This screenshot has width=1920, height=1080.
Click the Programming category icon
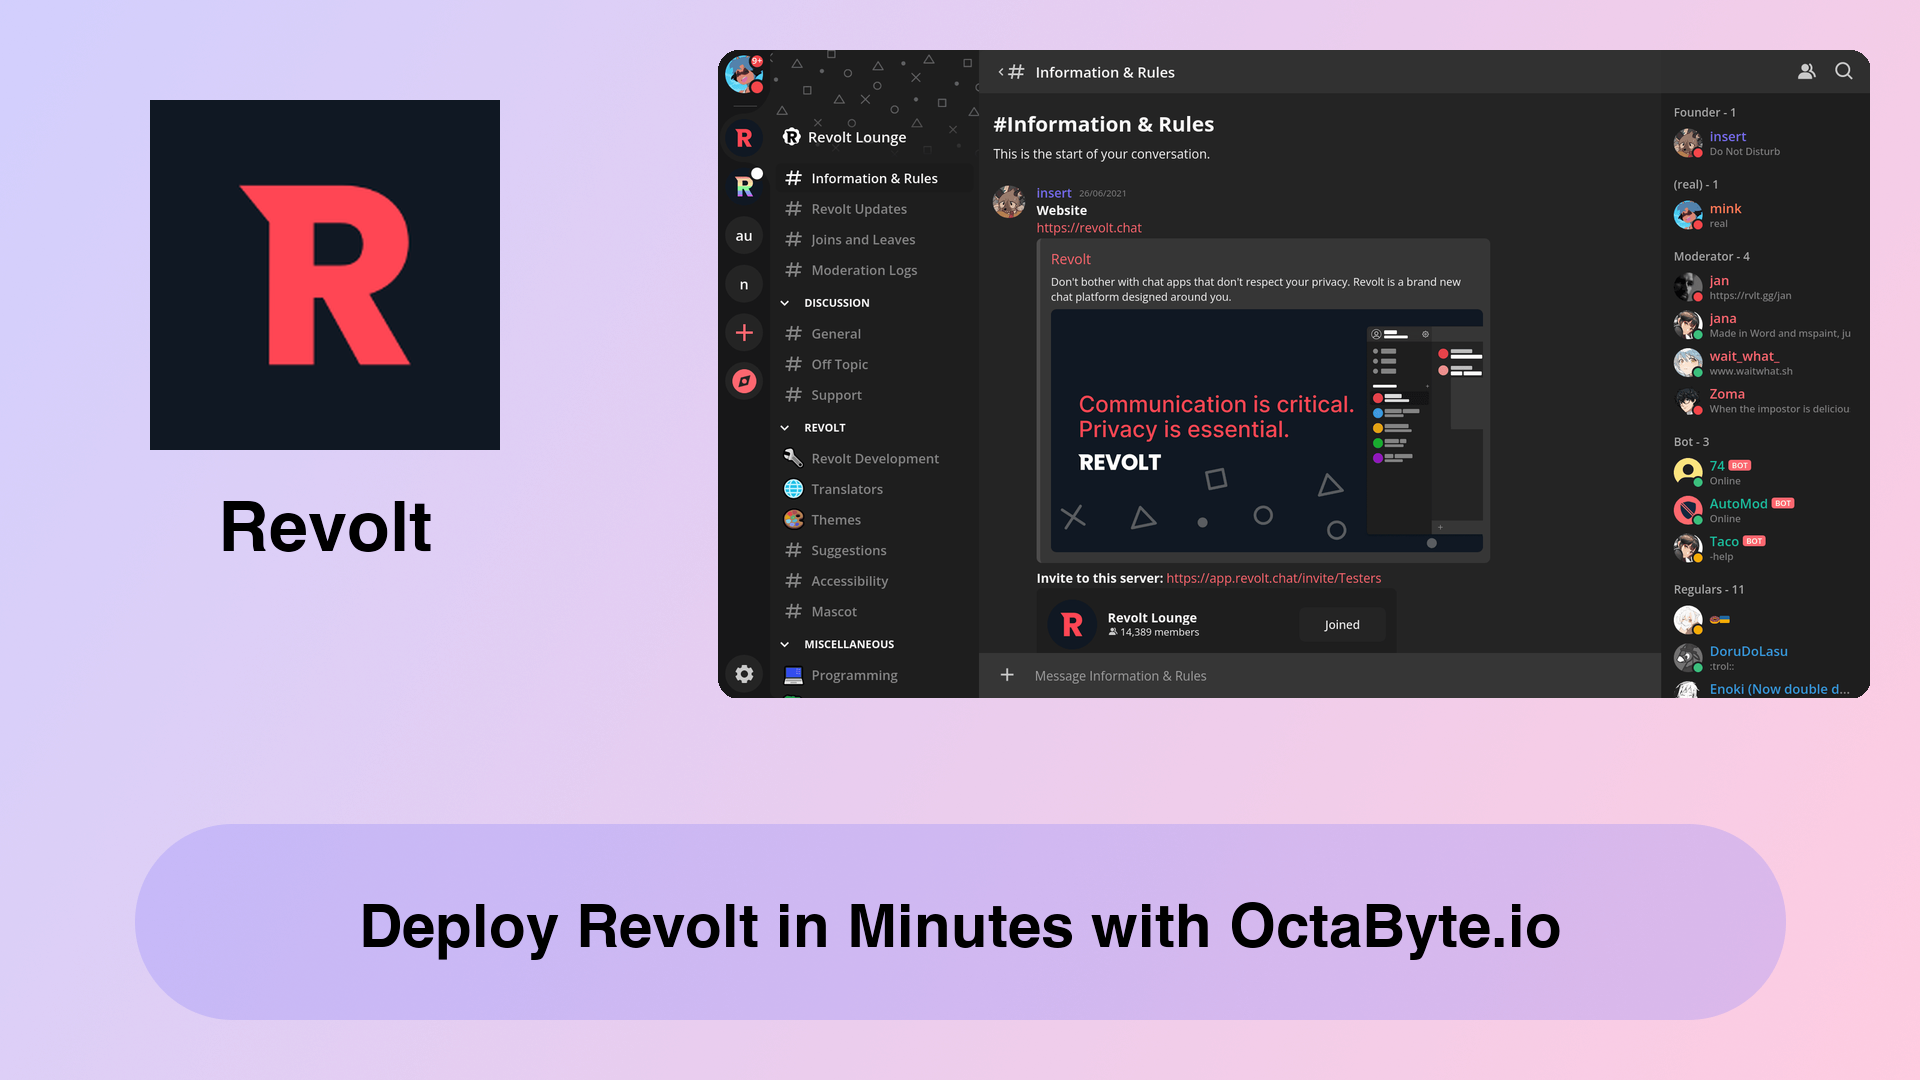(x=793, y=674)
